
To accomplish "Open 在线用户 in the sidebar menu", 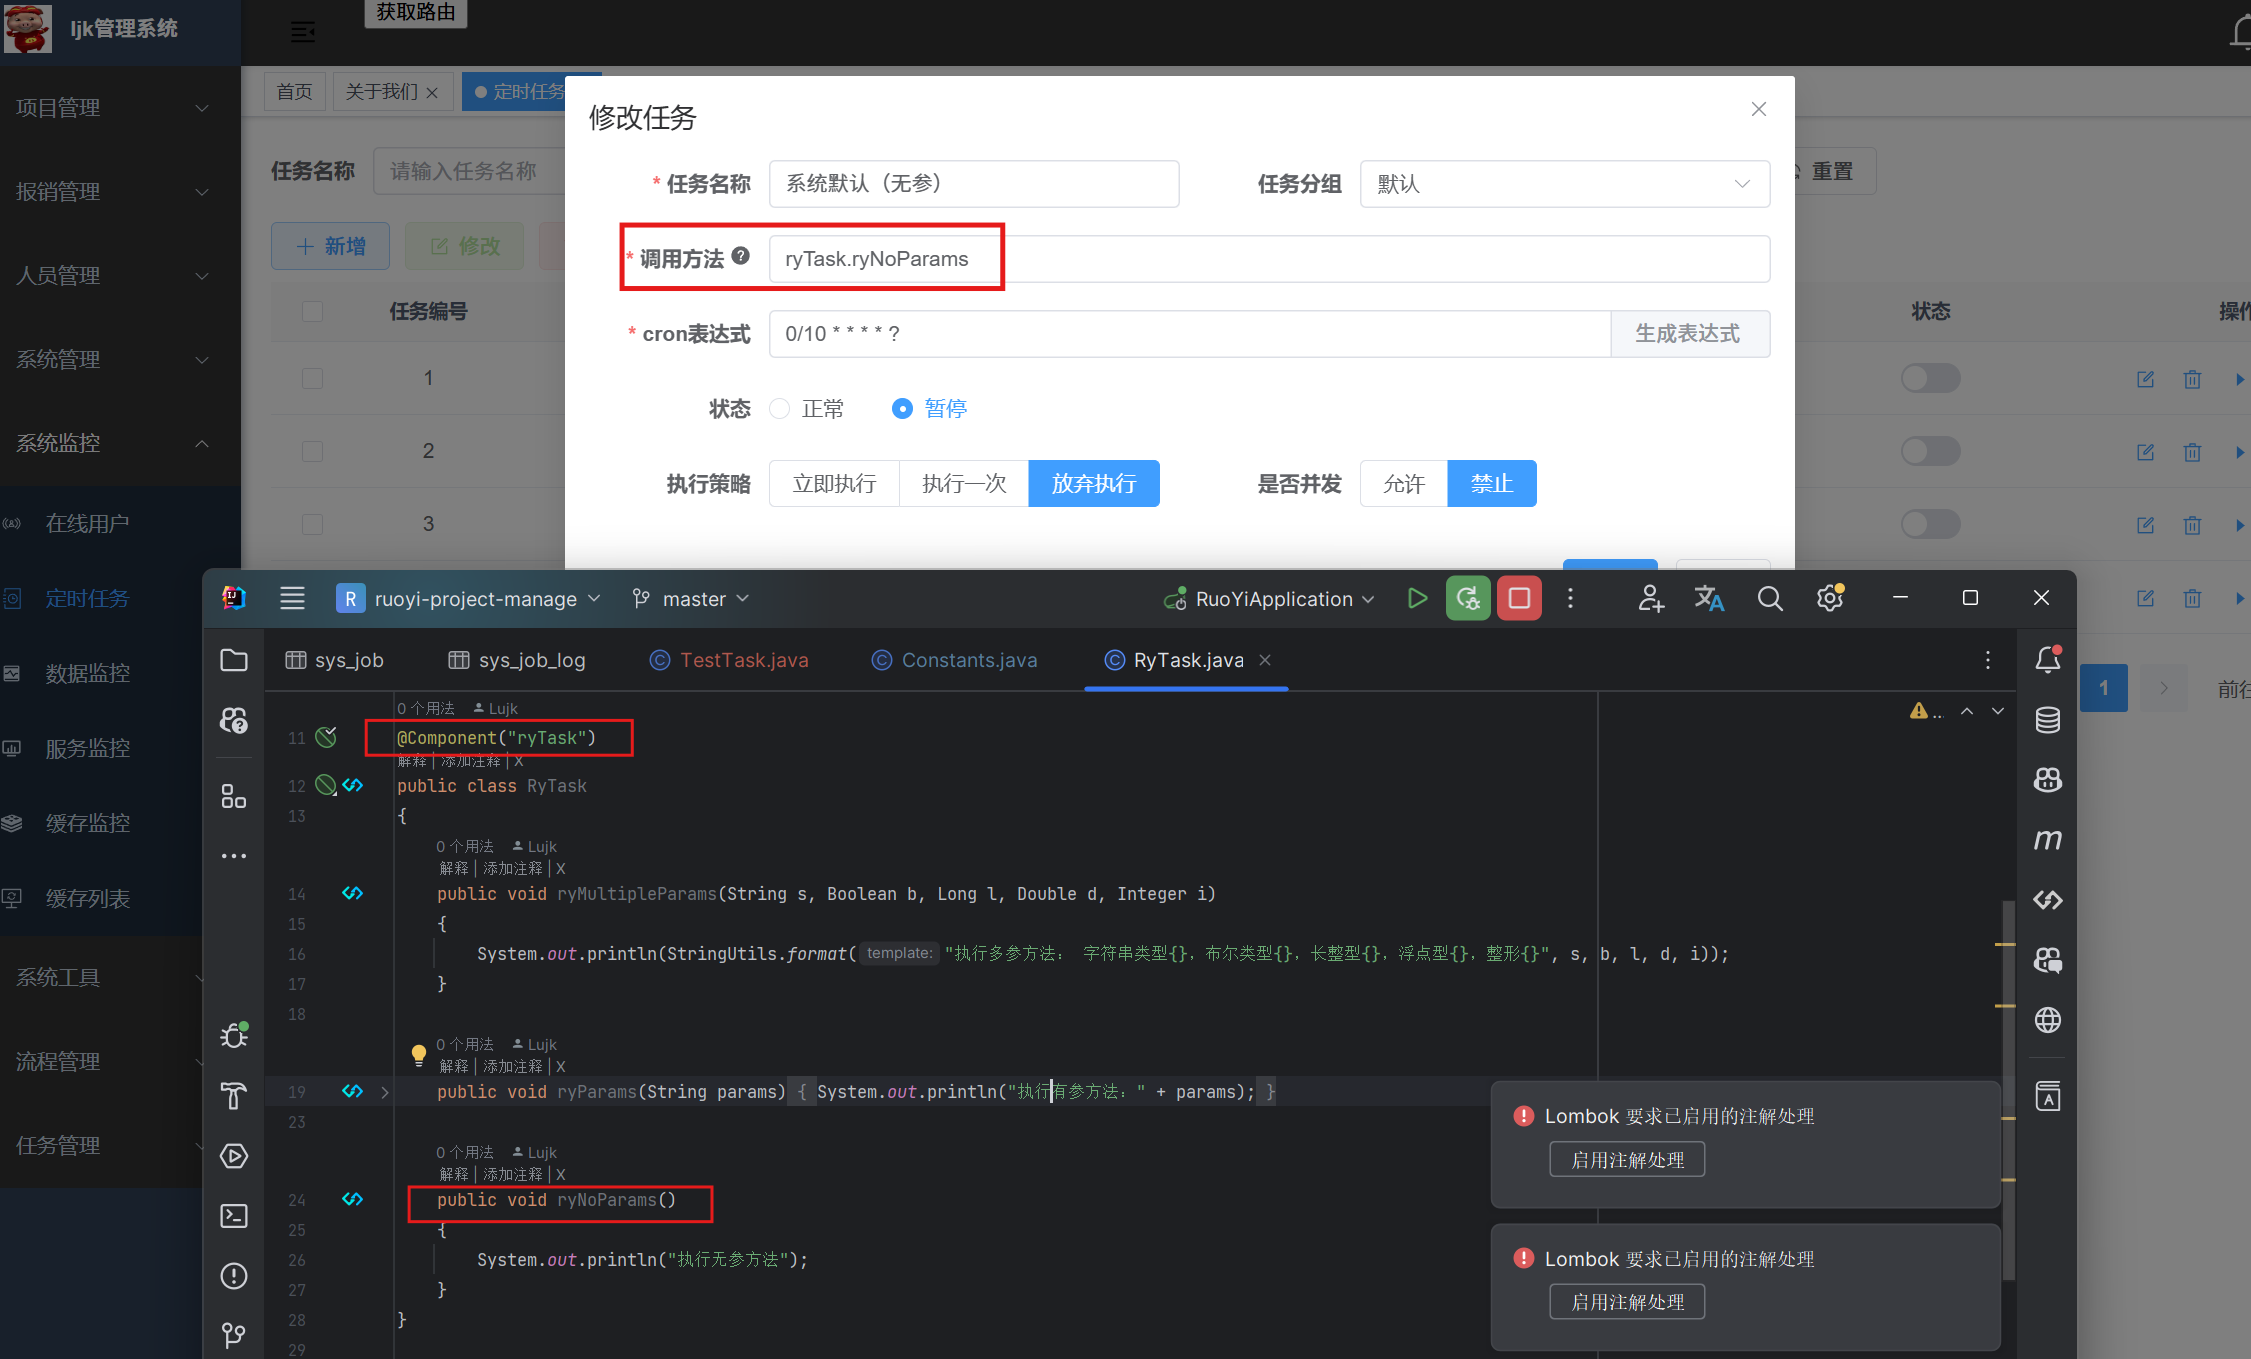I will 87,523.
